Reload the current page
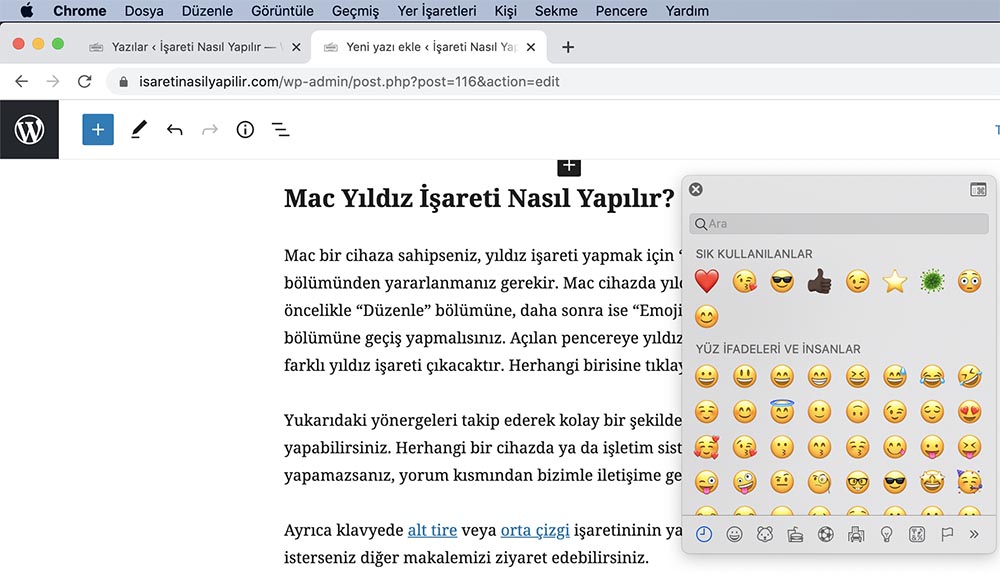 coord(84,82)
